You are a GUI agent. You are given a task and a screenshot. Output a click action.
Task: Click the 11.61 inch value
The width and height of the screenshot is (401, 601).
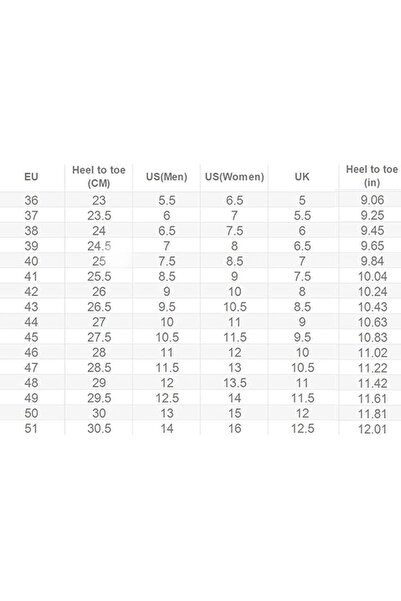point(372,399)
